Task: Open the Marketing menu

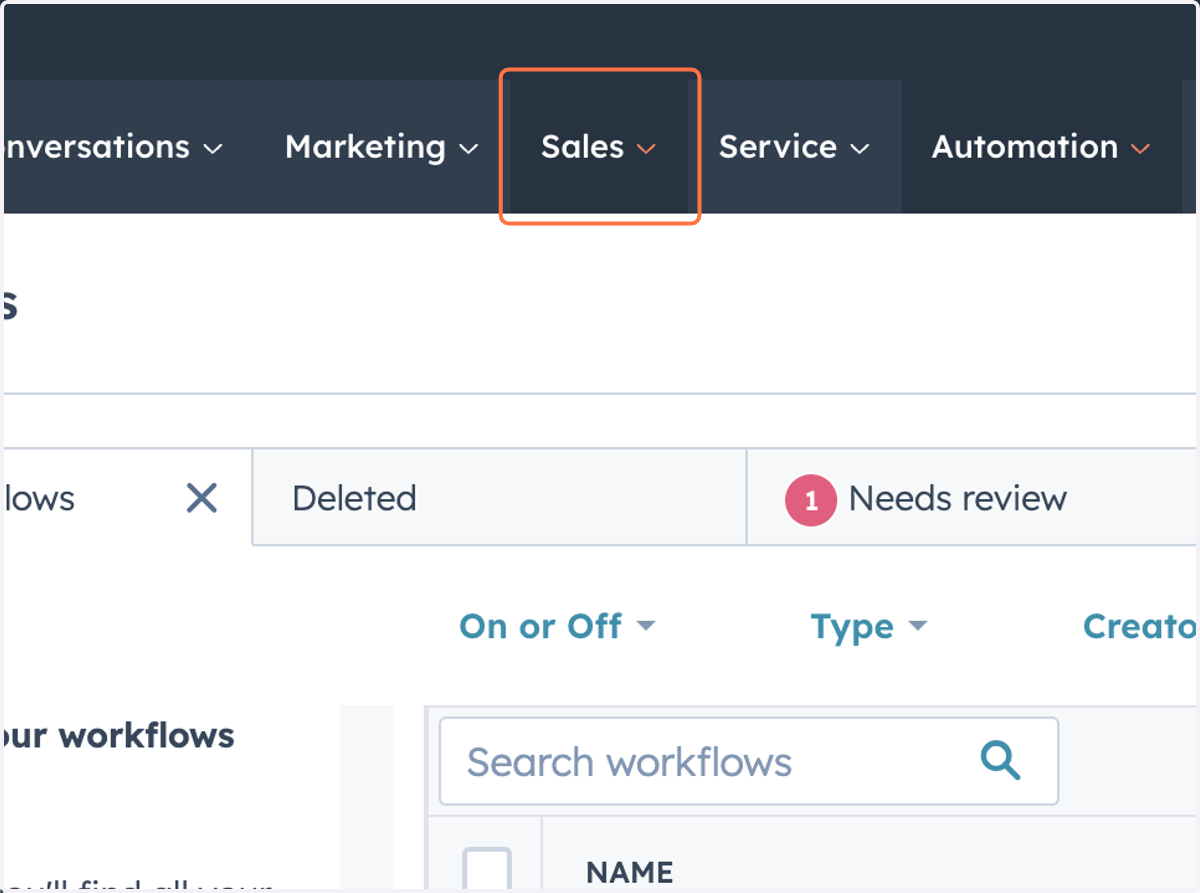Action: point(381,147)
